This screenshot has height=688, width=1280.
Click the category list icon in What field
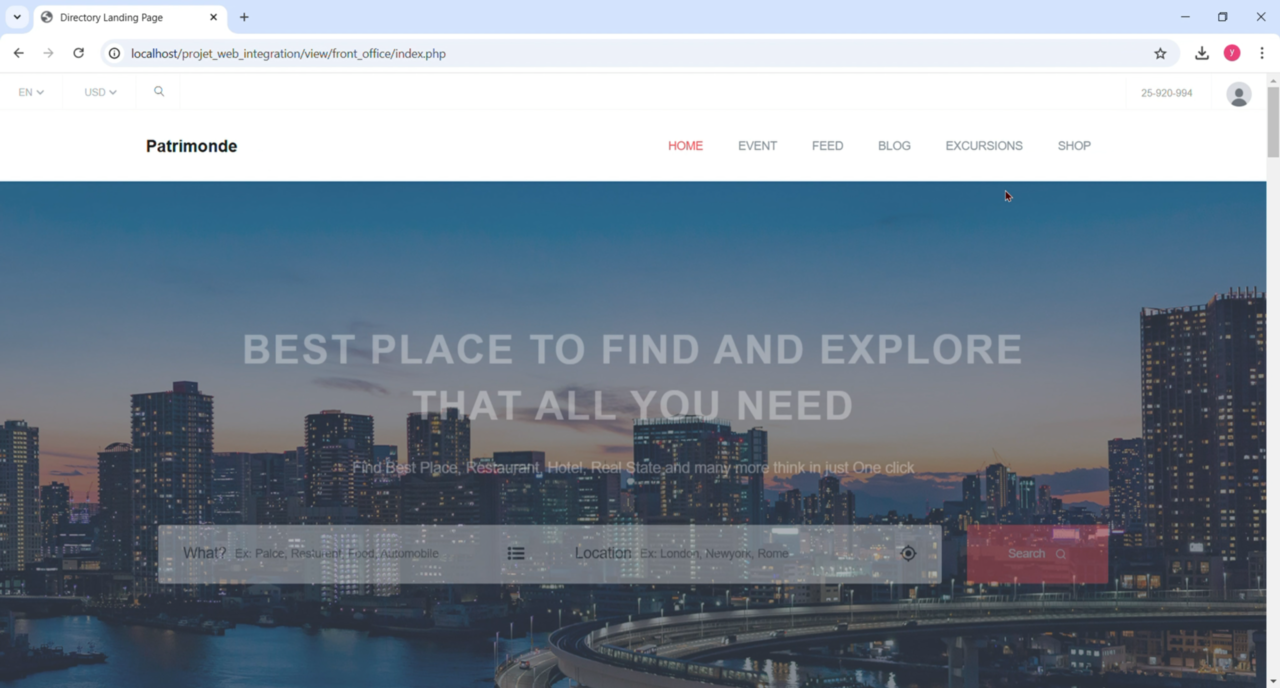[516, 554]
